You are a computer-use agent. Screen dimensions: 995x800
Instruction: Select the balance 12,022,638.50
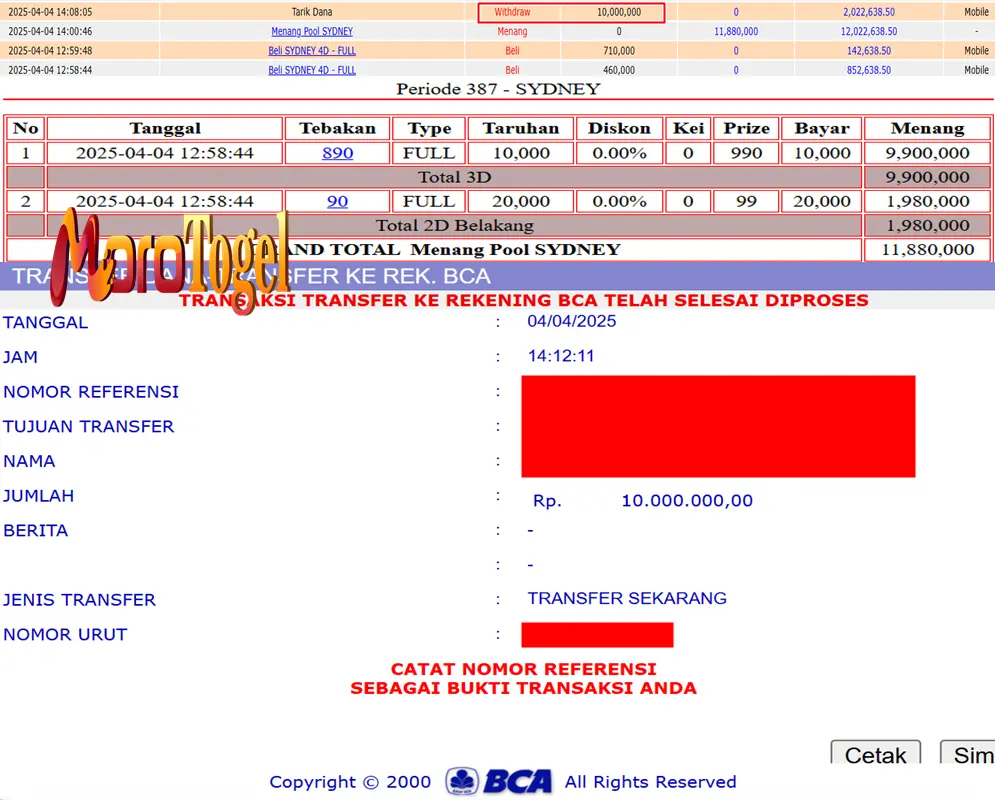point(869,31)
